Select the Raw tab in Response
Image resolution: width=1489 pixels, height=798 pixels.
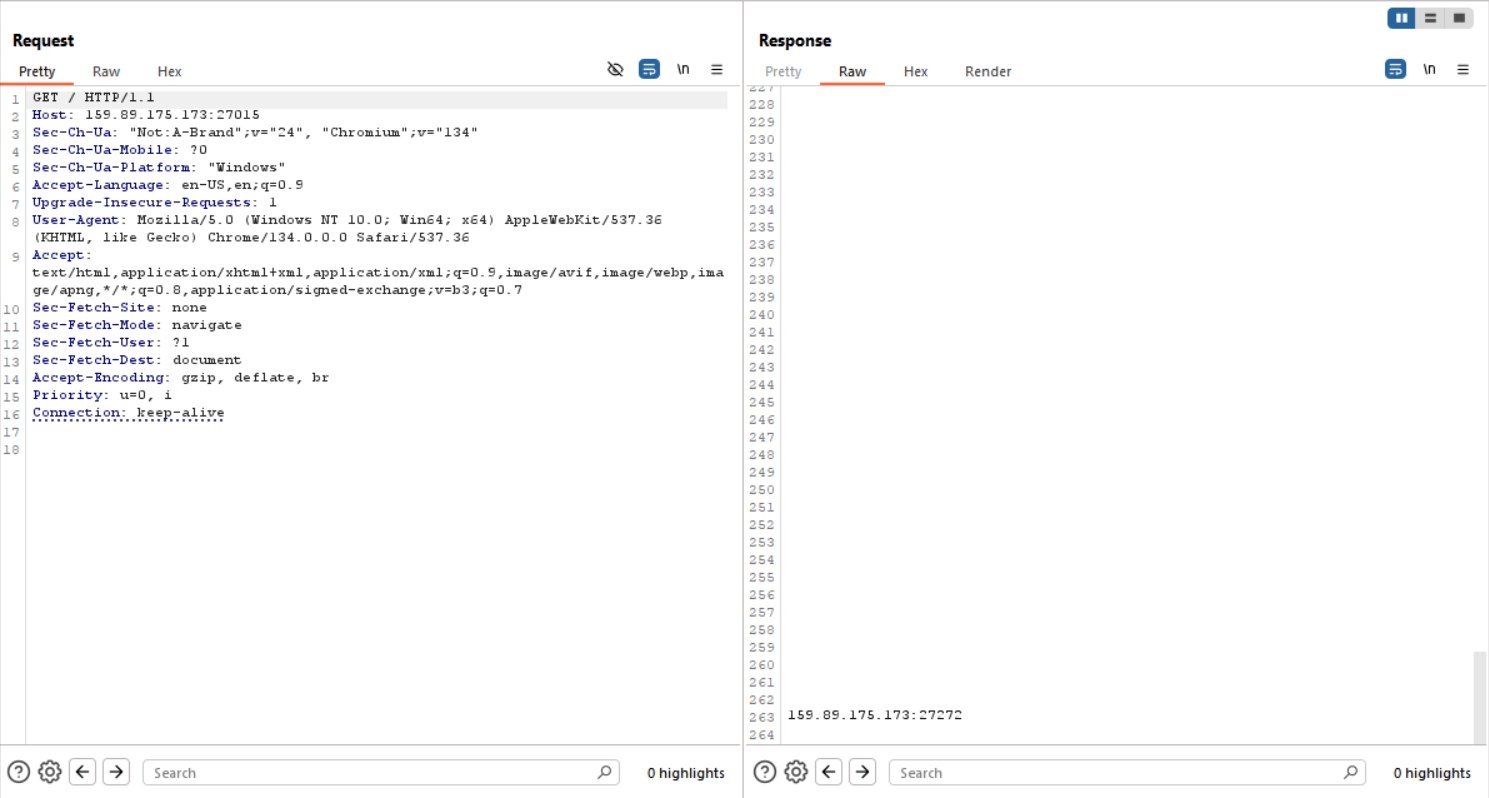pyautogui.click(x=852, y=72)
